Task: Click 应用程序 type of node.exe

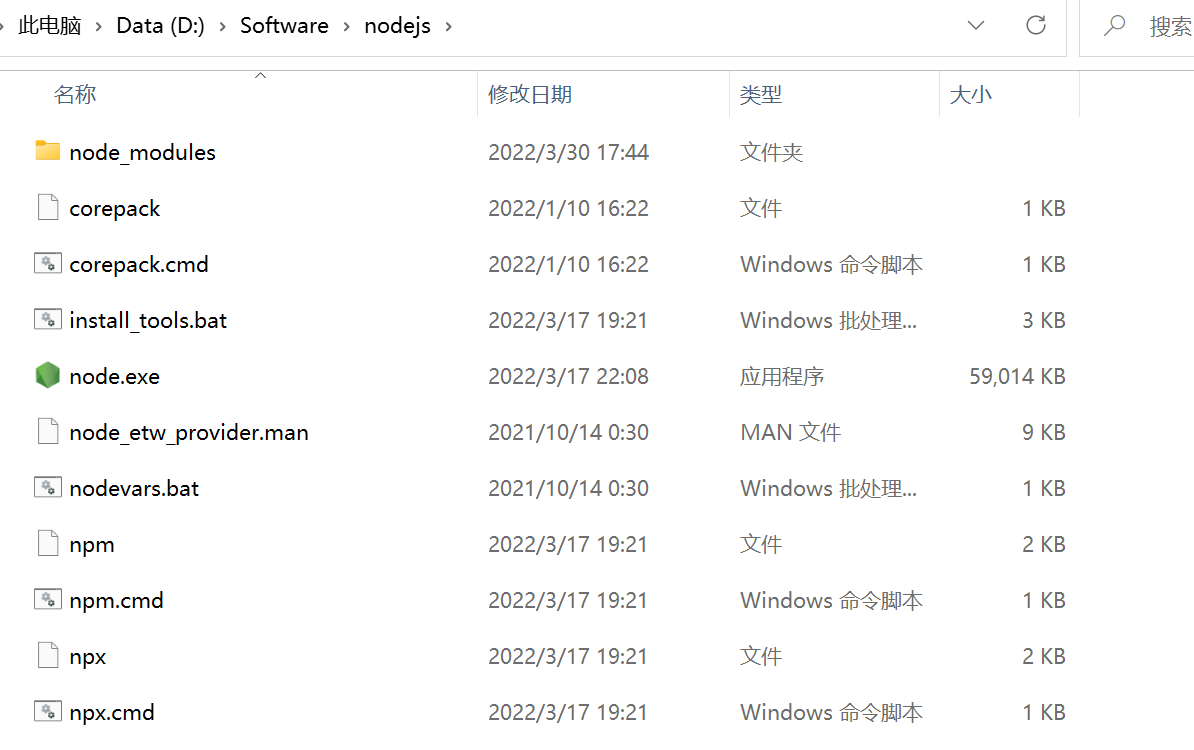Action: coord(782,376)
